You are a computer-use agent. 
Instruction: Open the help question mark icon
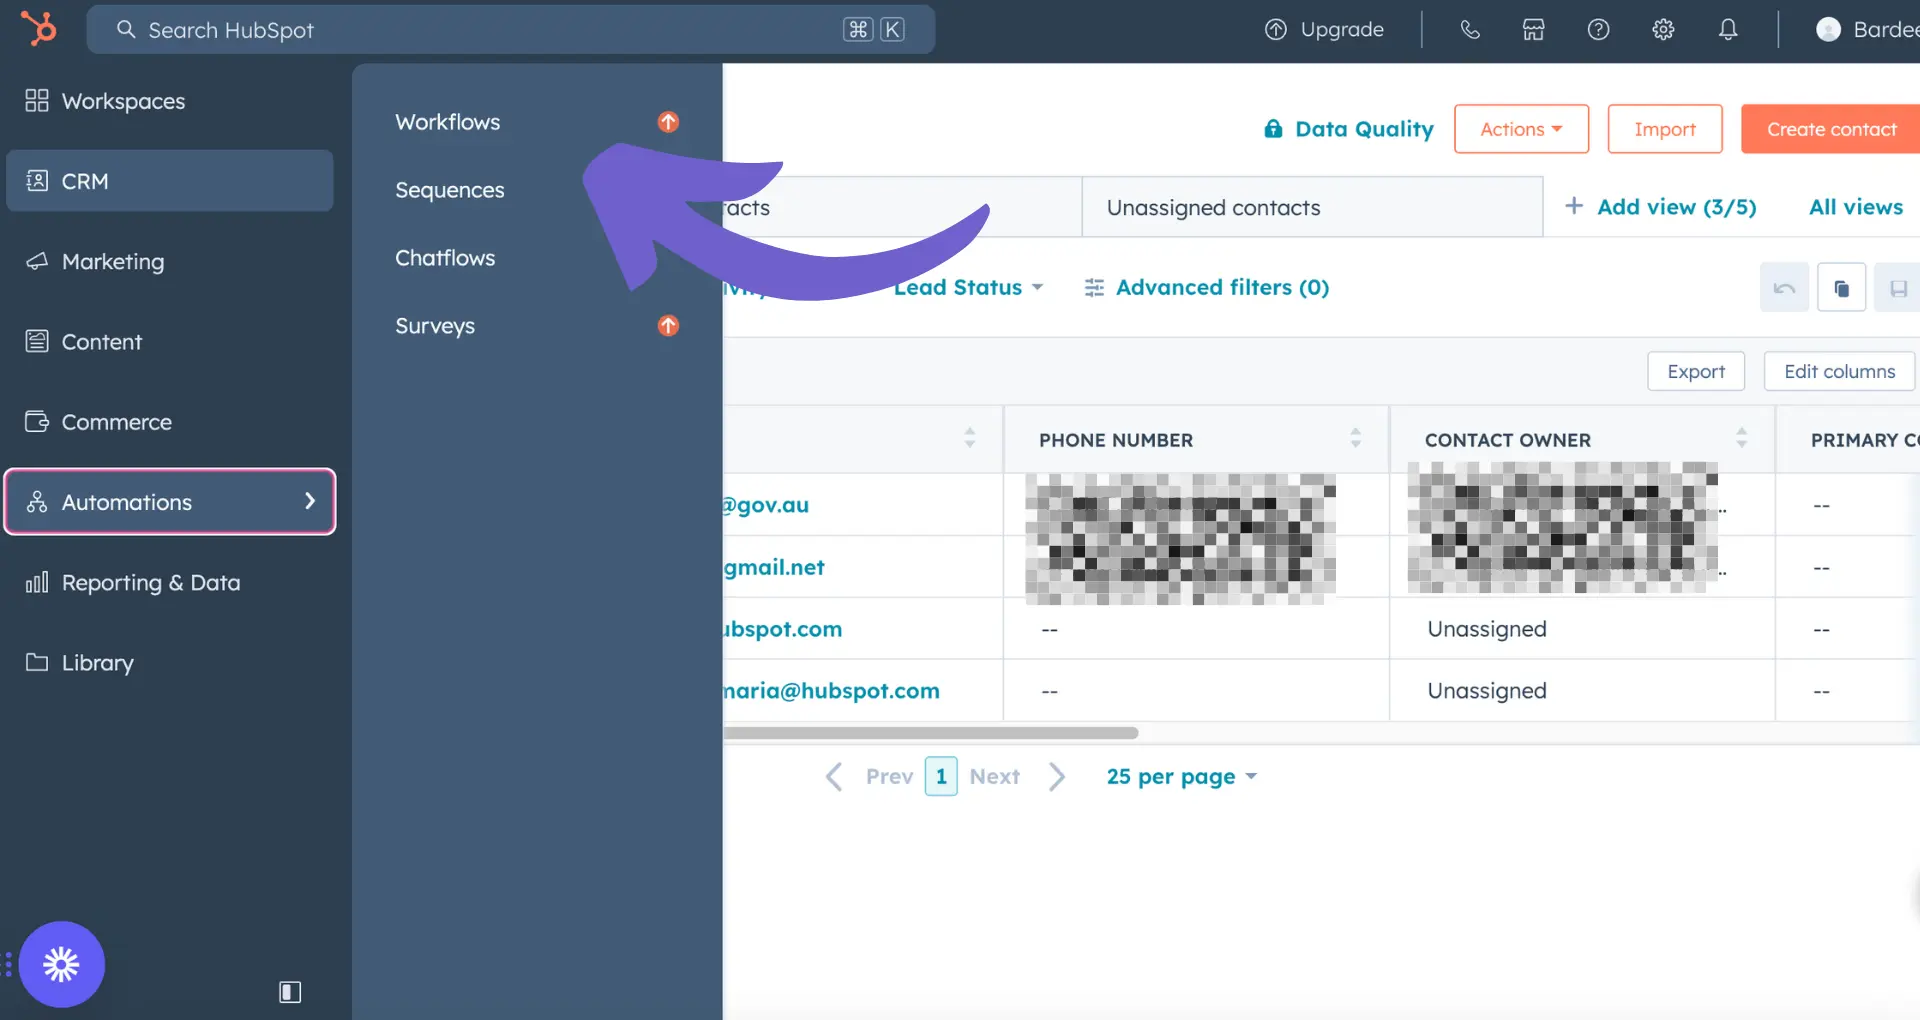[1598, 30]
